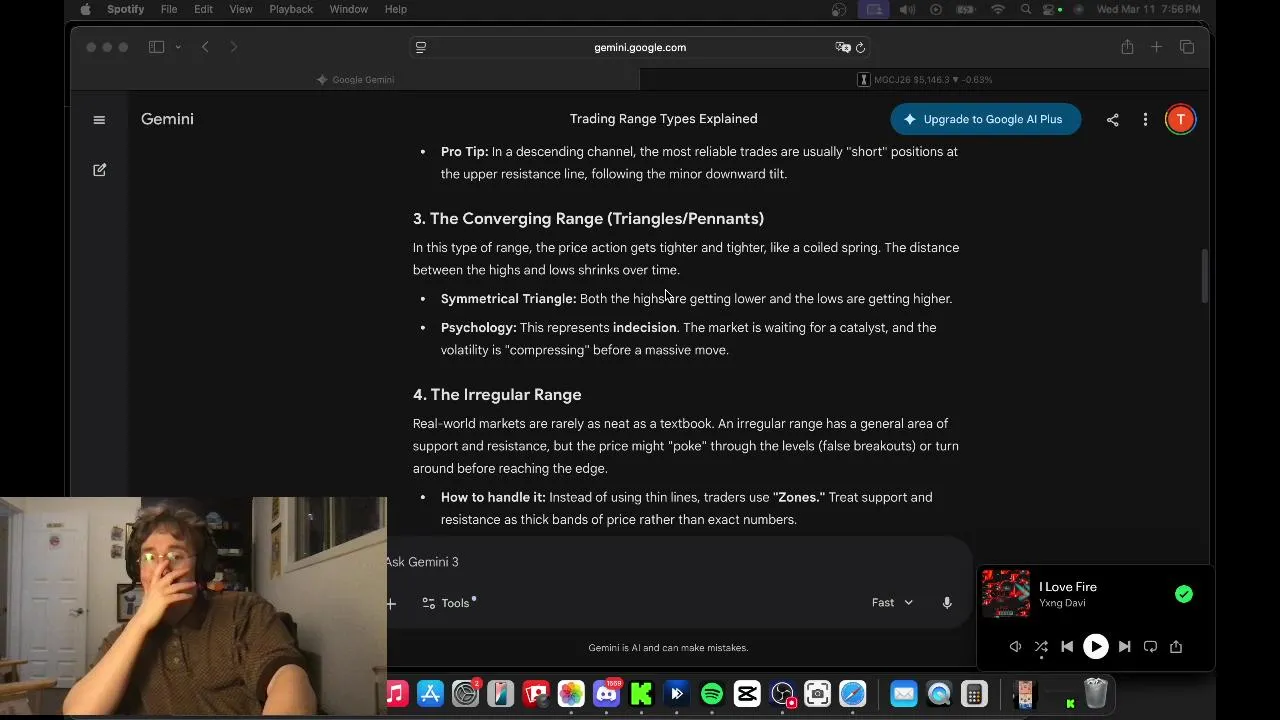Click Safari share toolbar icon
Image resolution: width=1280 pixels, height=720 pixels.
click(1127, 47)
